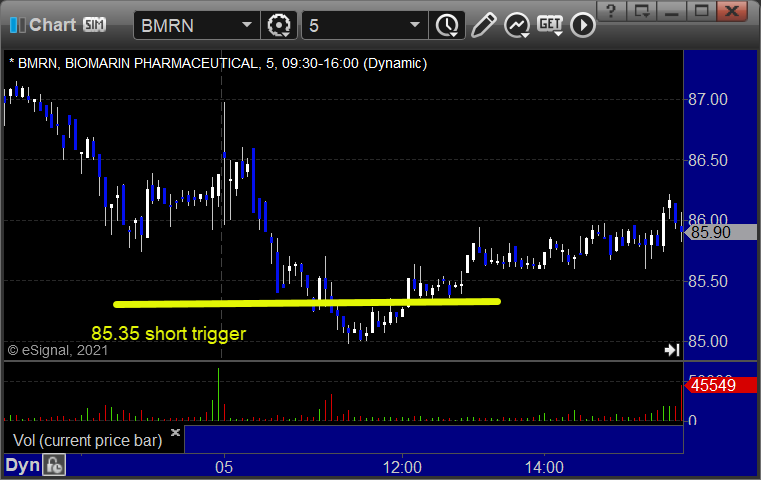
Task: Click the scroll-to-latest arrow icon
Action: 672,350
